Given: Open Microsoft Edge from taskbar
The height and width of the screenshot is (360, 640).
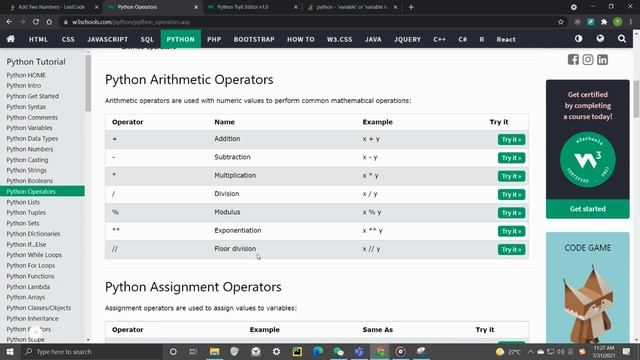Looking at the screenshot, I should click(318, 351).
